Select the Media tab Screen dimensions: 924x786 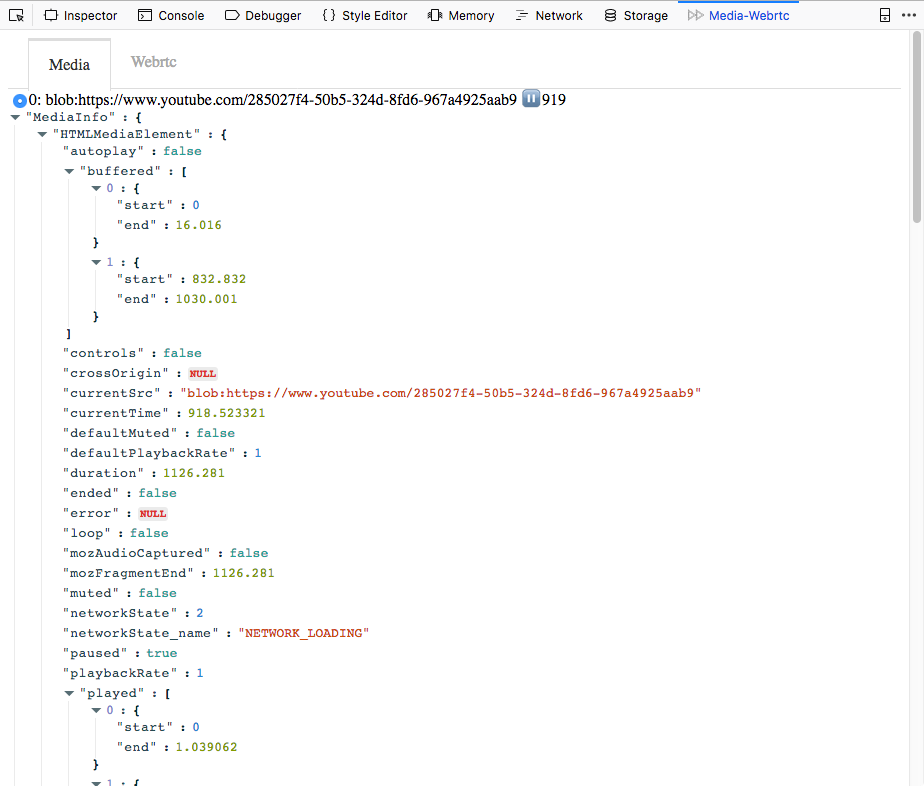[x=69, y=64]
